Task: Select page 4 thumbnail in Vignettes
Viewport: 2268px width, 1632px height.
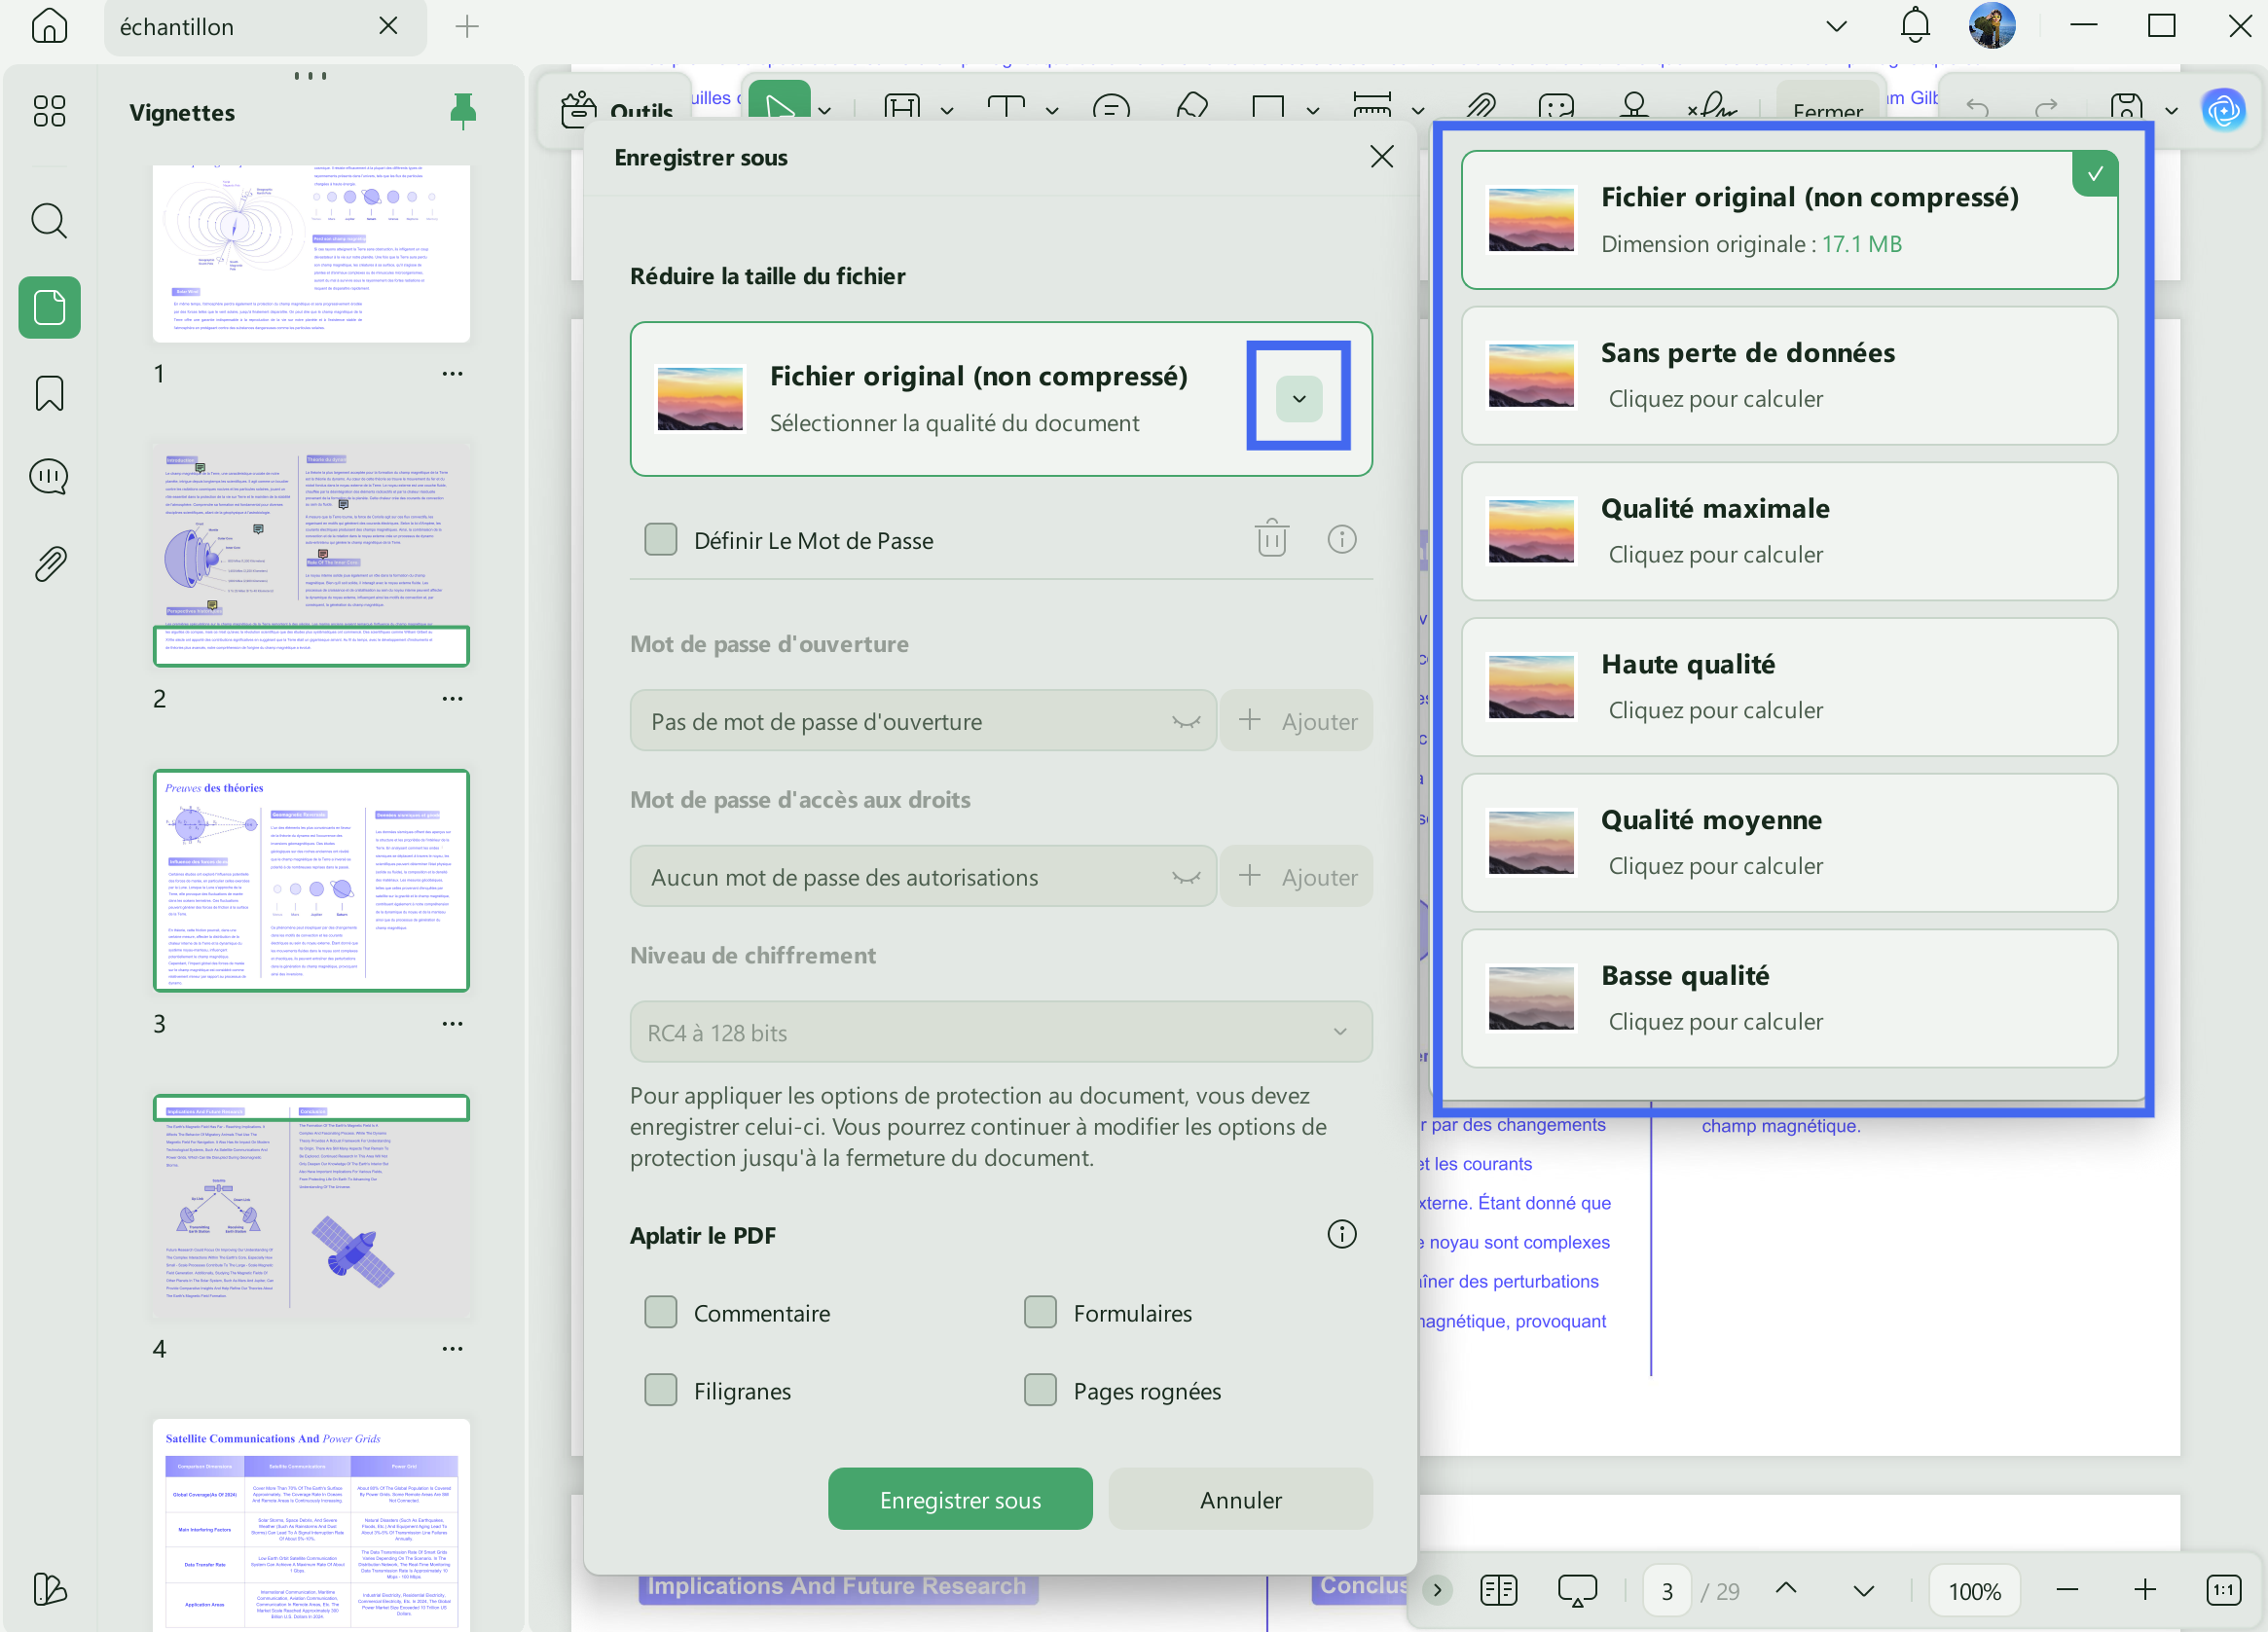Action: pyautogui.click(x=311, y=1205)
